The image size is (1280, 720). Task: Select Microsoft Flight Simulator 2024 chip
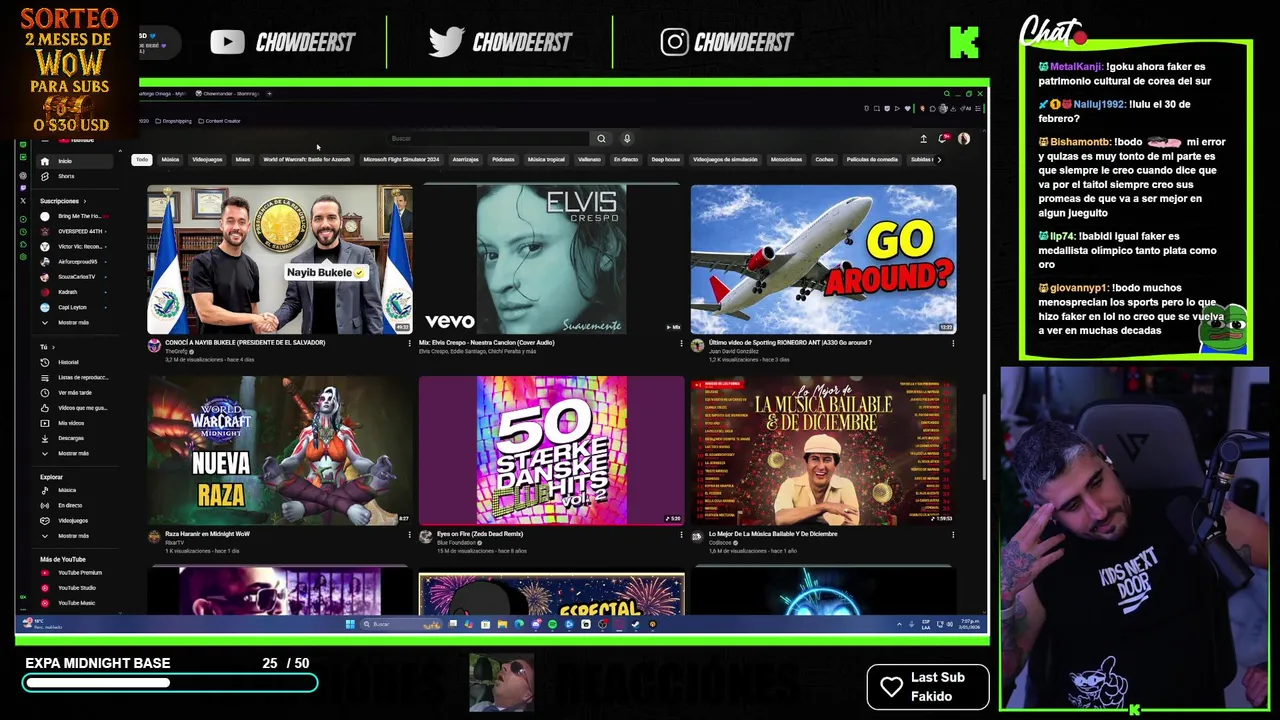tap(401, 159)
